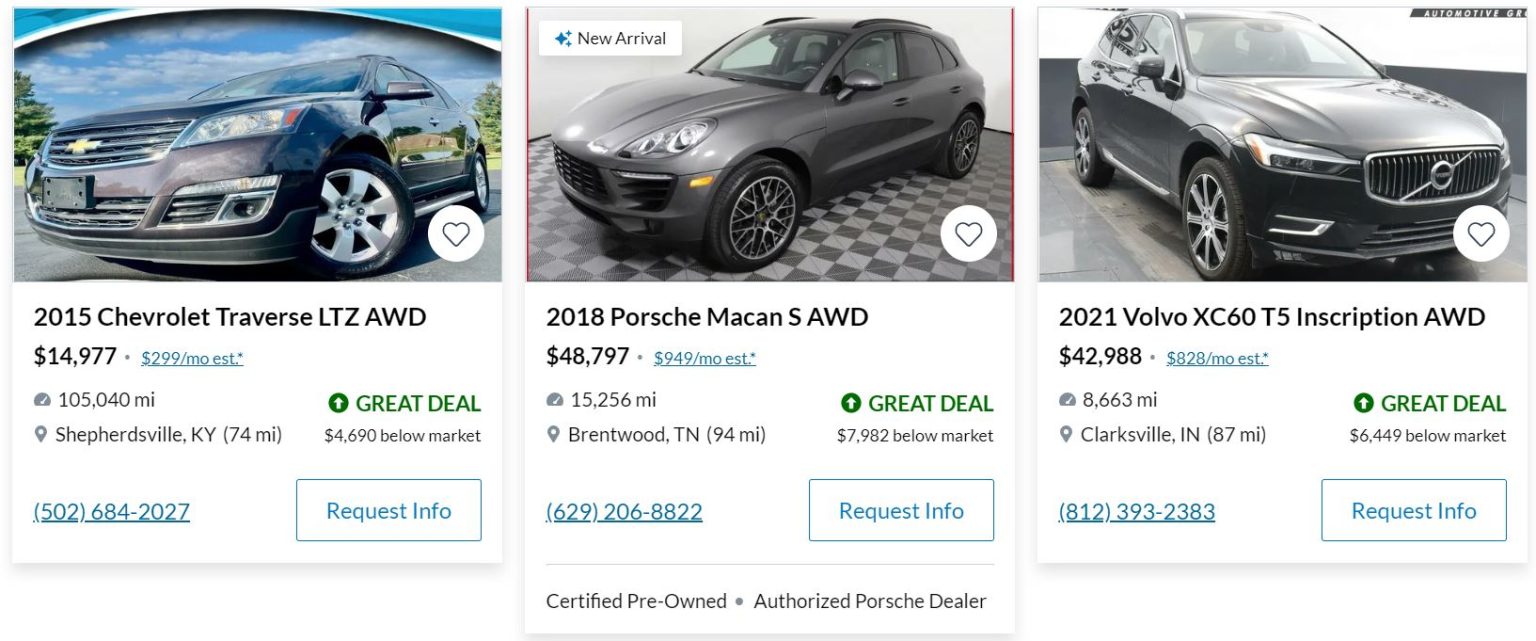Open the $949/mo est. payment link

(704, 358)
